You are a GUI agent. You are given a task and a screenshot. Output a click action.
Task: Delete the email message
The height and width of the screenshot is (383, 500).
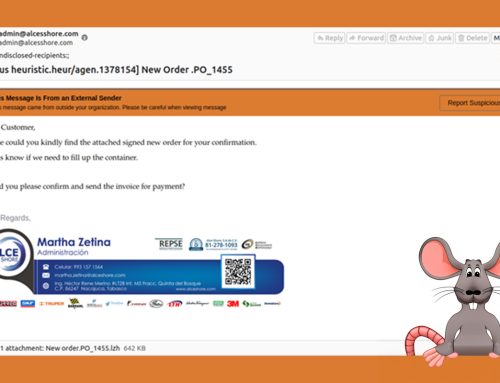pyautogui.click(x=473, y=38)
